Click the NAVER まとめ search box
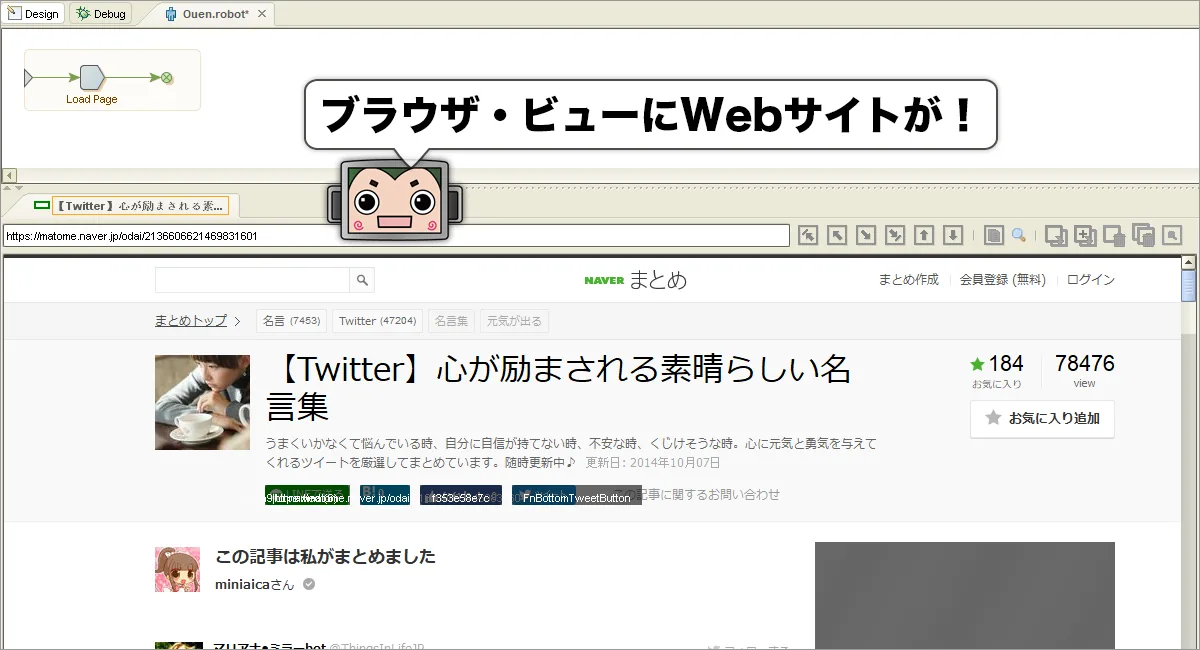1200x650 pixels. tap(252, 280)
